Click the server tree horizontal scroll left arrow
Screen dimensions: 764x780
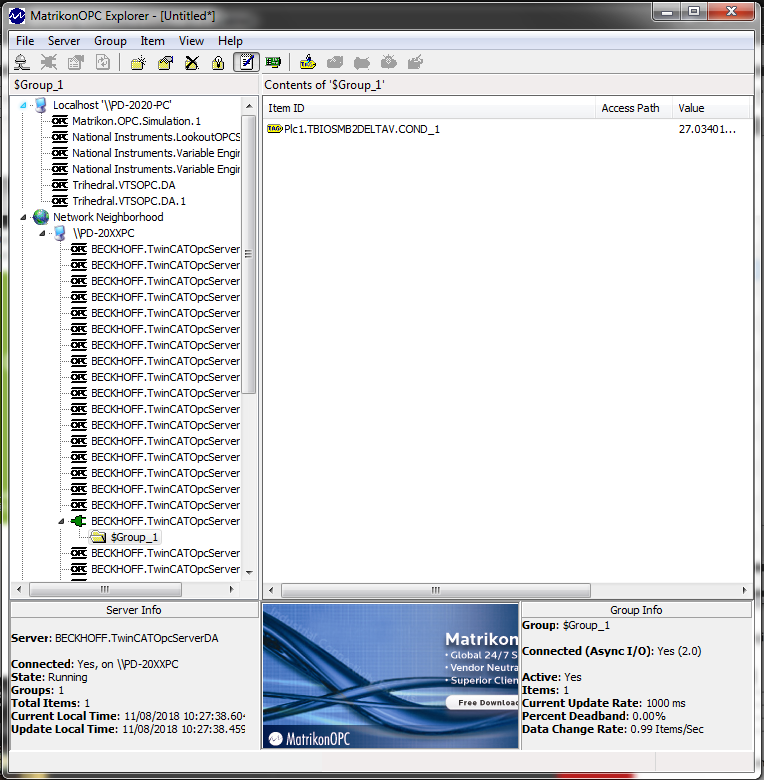(x=19, y=589)
